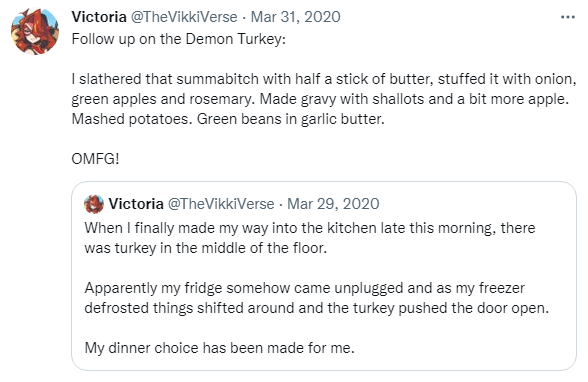Click Victoria's large profile avatar
Image resolution: width=588 pixels, height=382 pixels.
[35, 31]
